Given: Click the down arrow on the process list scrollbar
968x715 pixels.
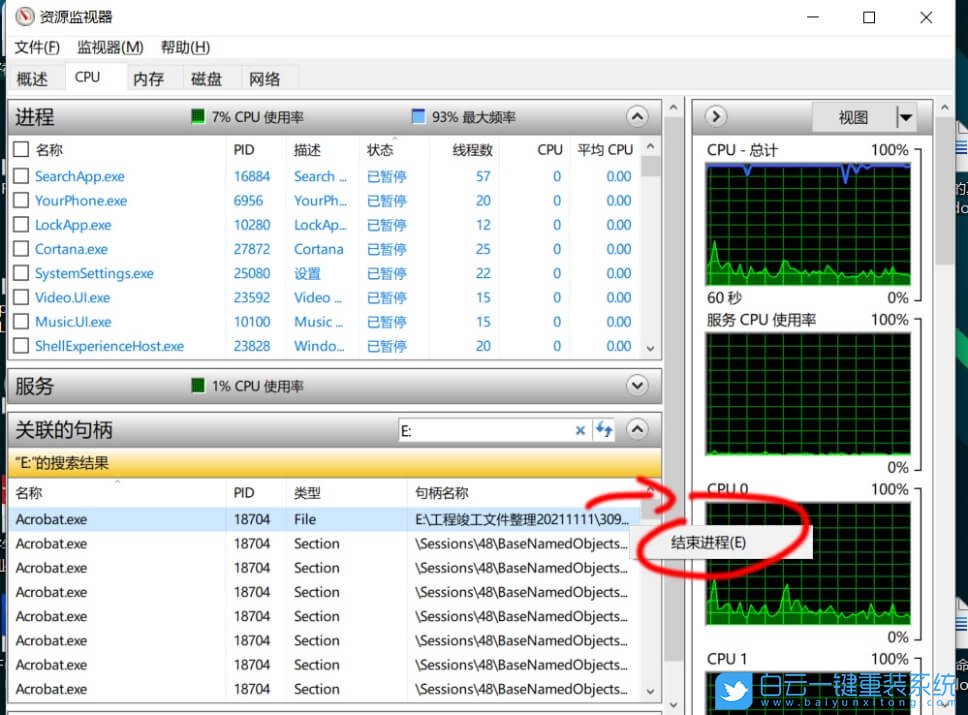Looking at the screenshot, I should pyautogui.click(x=652, y=347).
